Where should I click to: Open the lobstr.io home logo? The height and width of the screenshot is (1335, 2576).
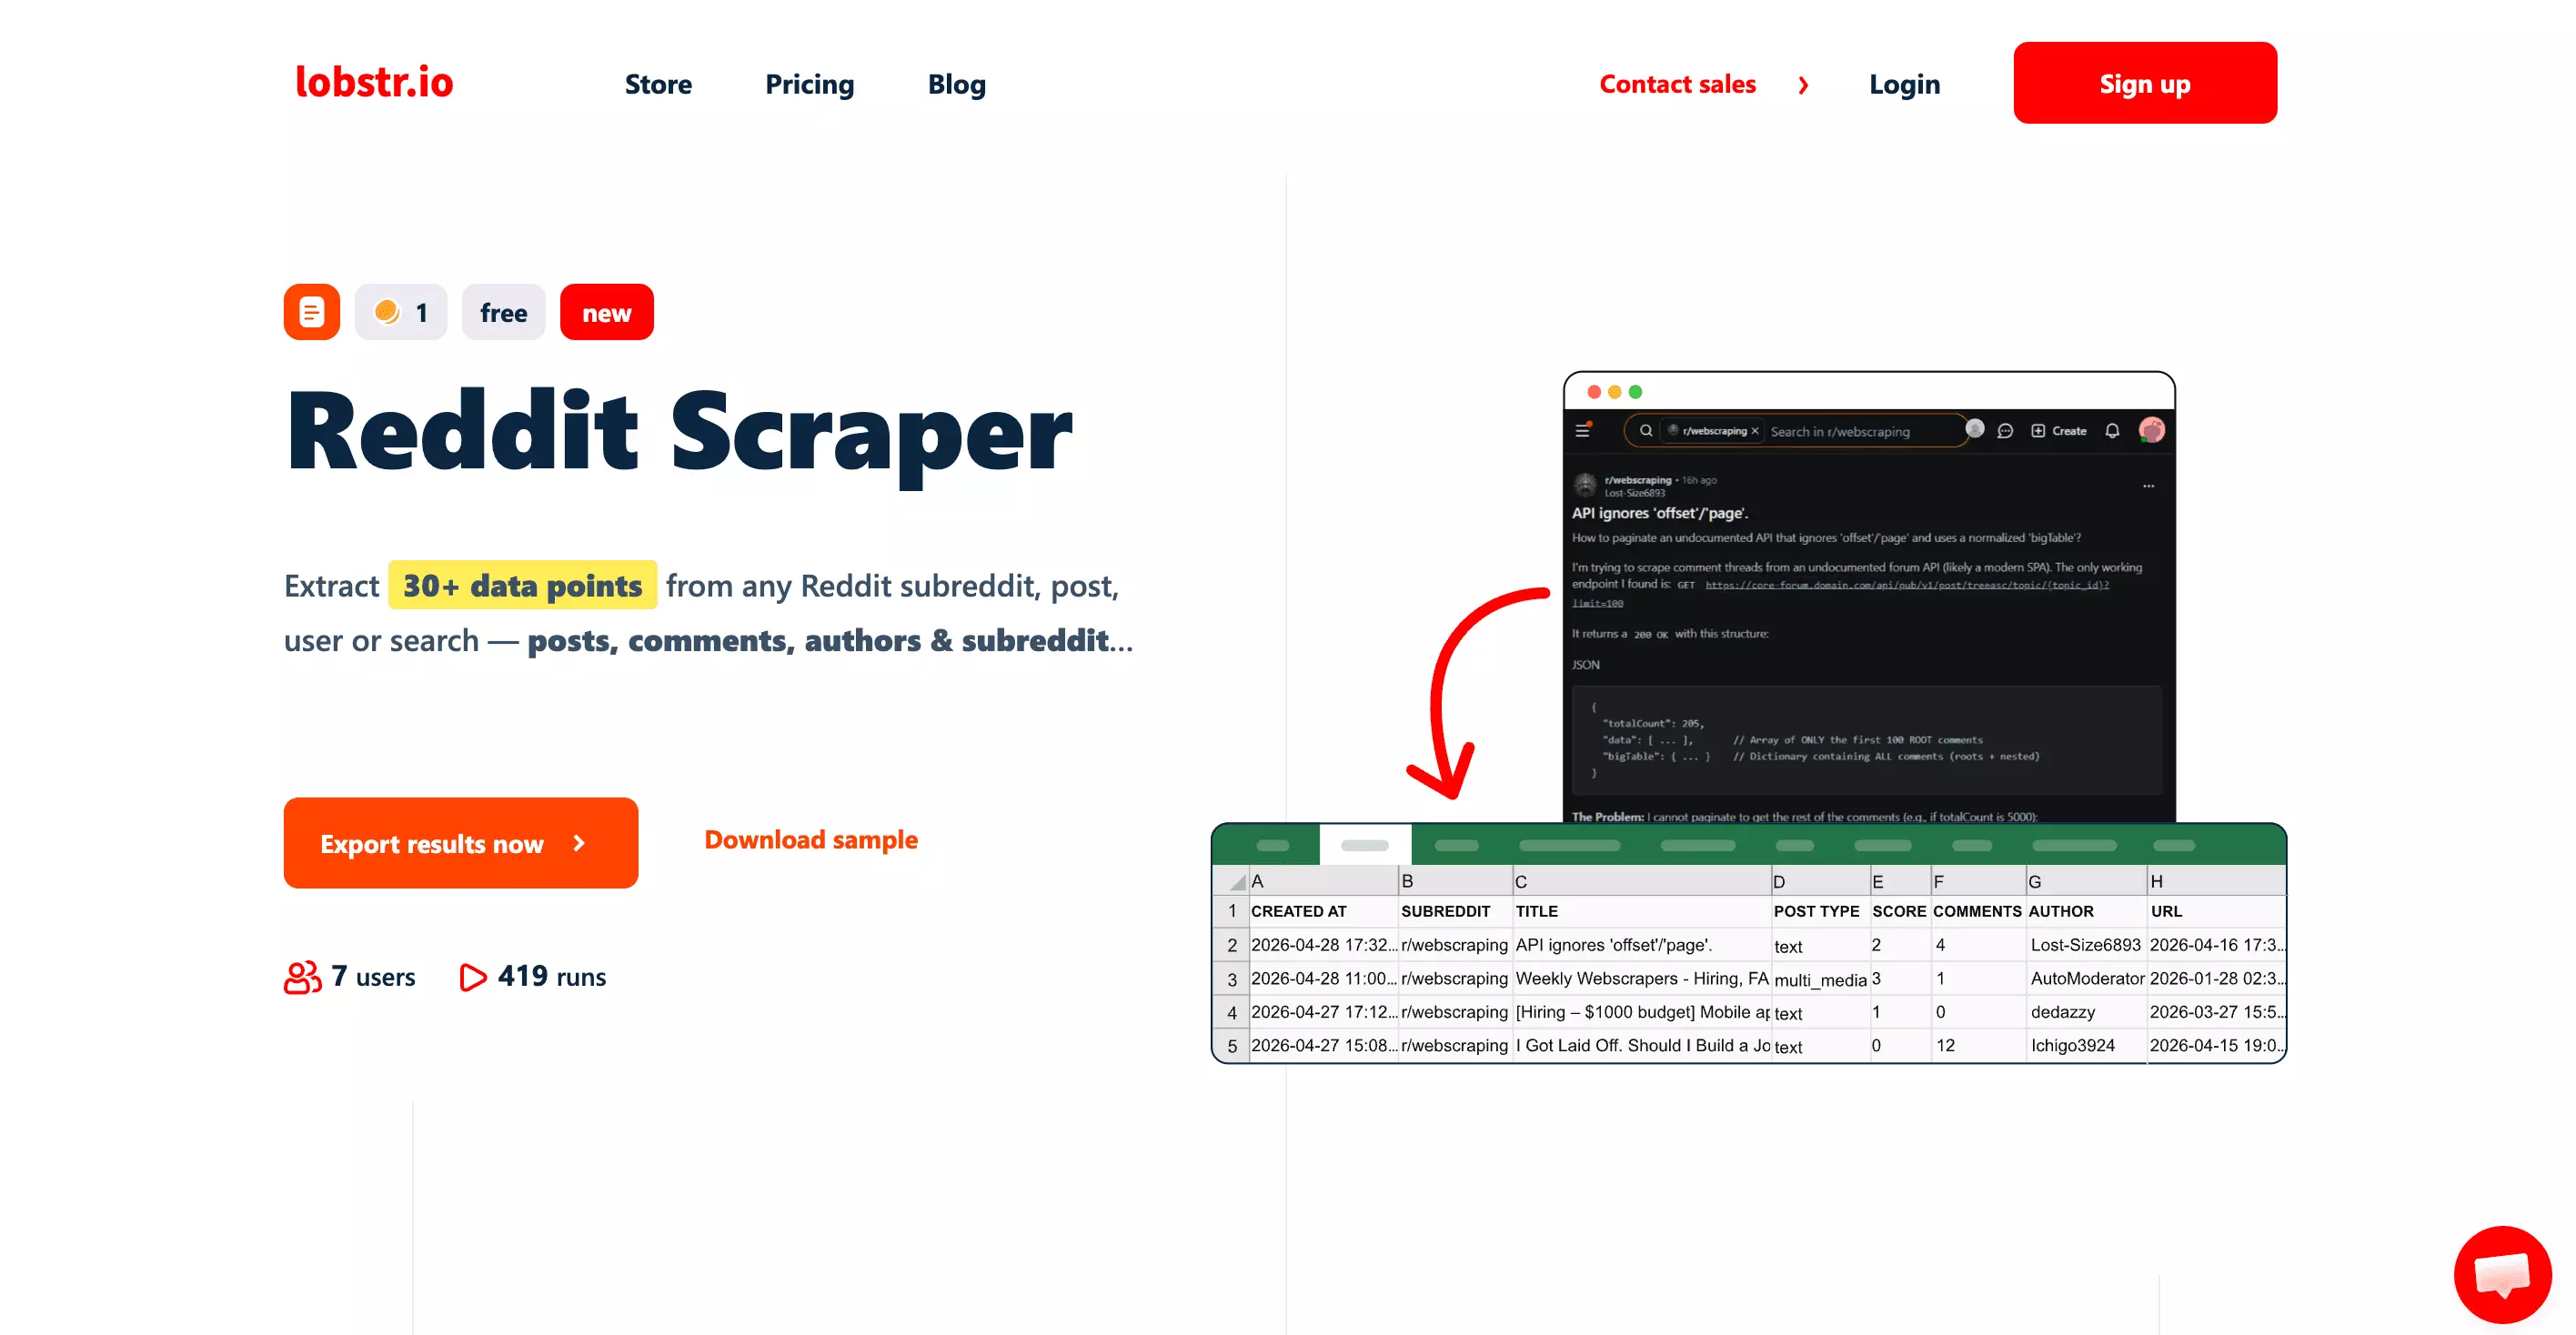point(374,82)
